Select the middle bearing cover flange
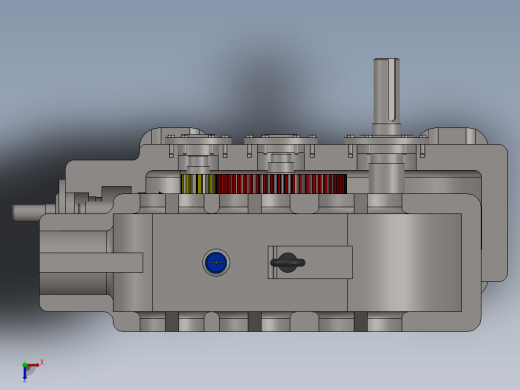520x390 pixels. pyautogui.click(x=281, y=140)
